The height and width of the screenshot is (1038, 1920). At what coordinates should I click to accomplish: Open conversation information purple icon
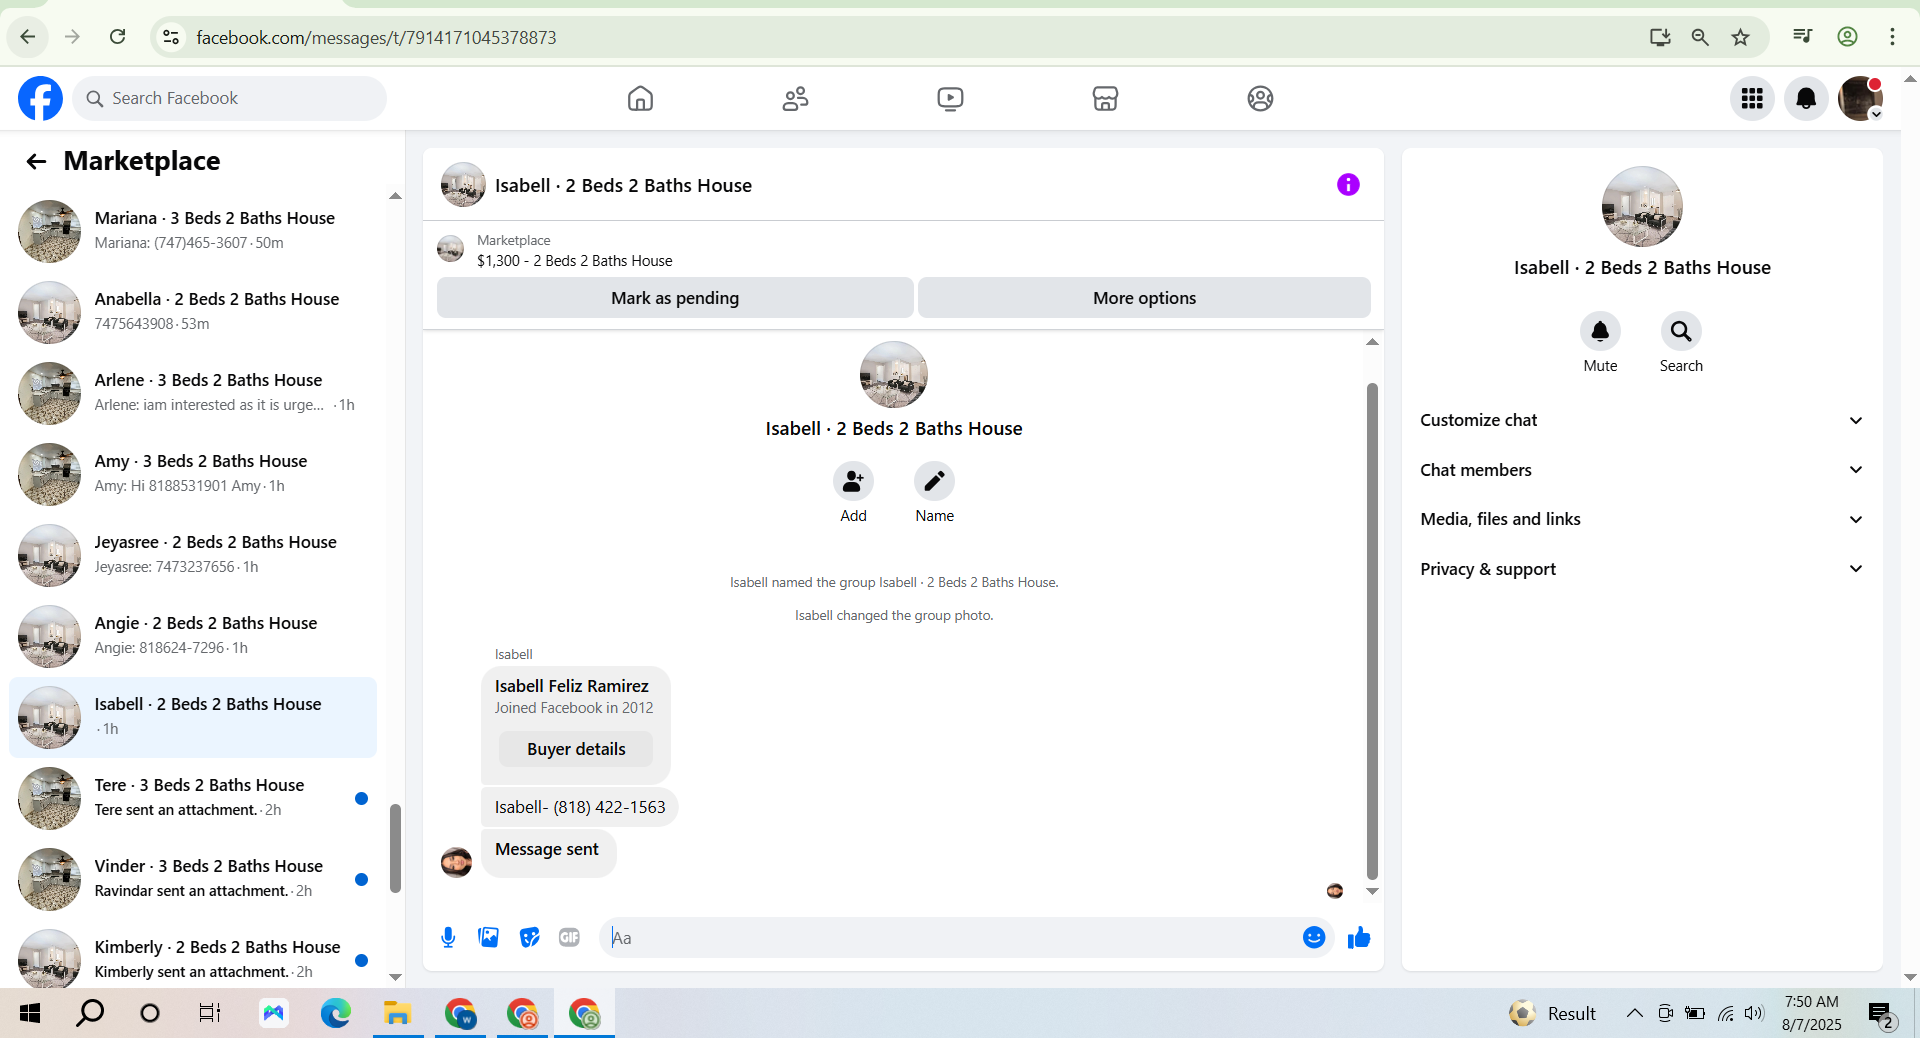tap(1348, 185)
